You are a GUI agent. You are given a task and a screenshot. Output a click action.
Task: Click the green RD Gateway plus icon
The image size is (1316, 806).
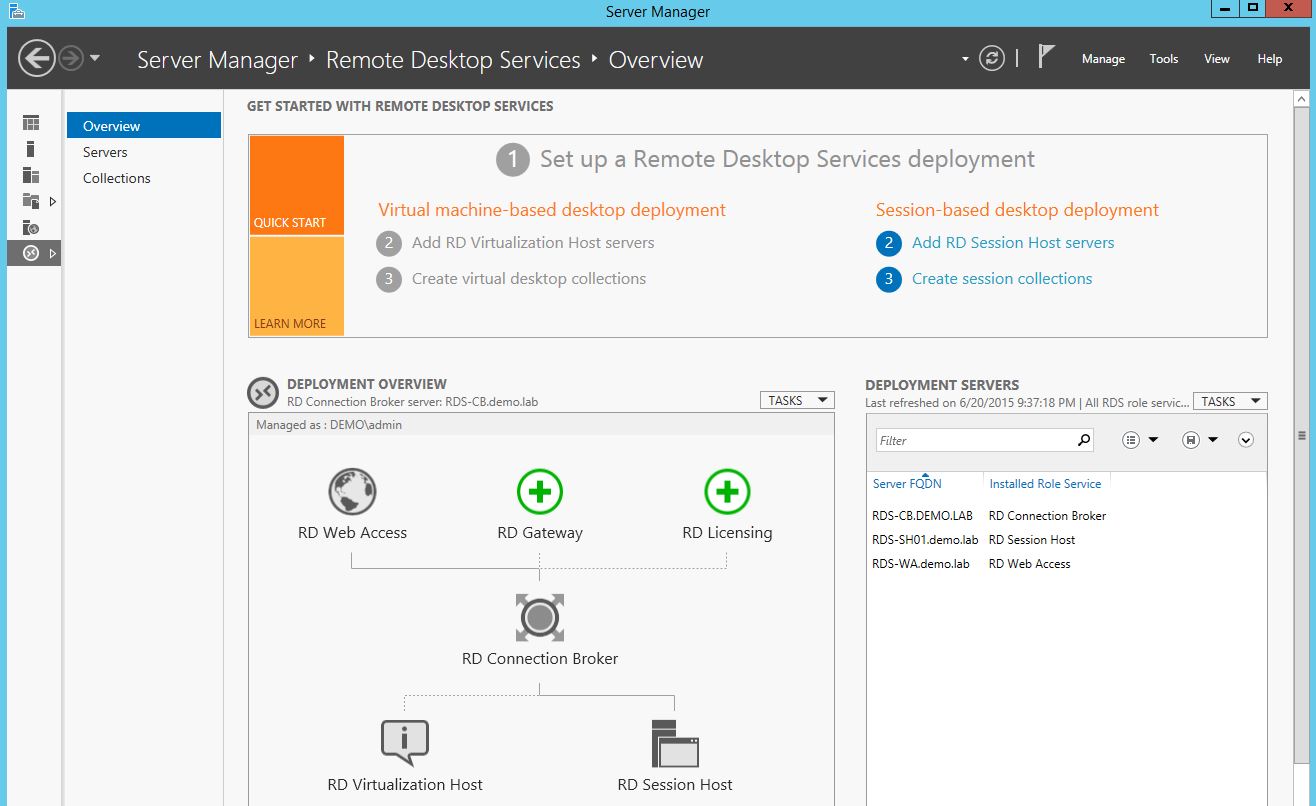pyautogui.click(x=540, y=492)
